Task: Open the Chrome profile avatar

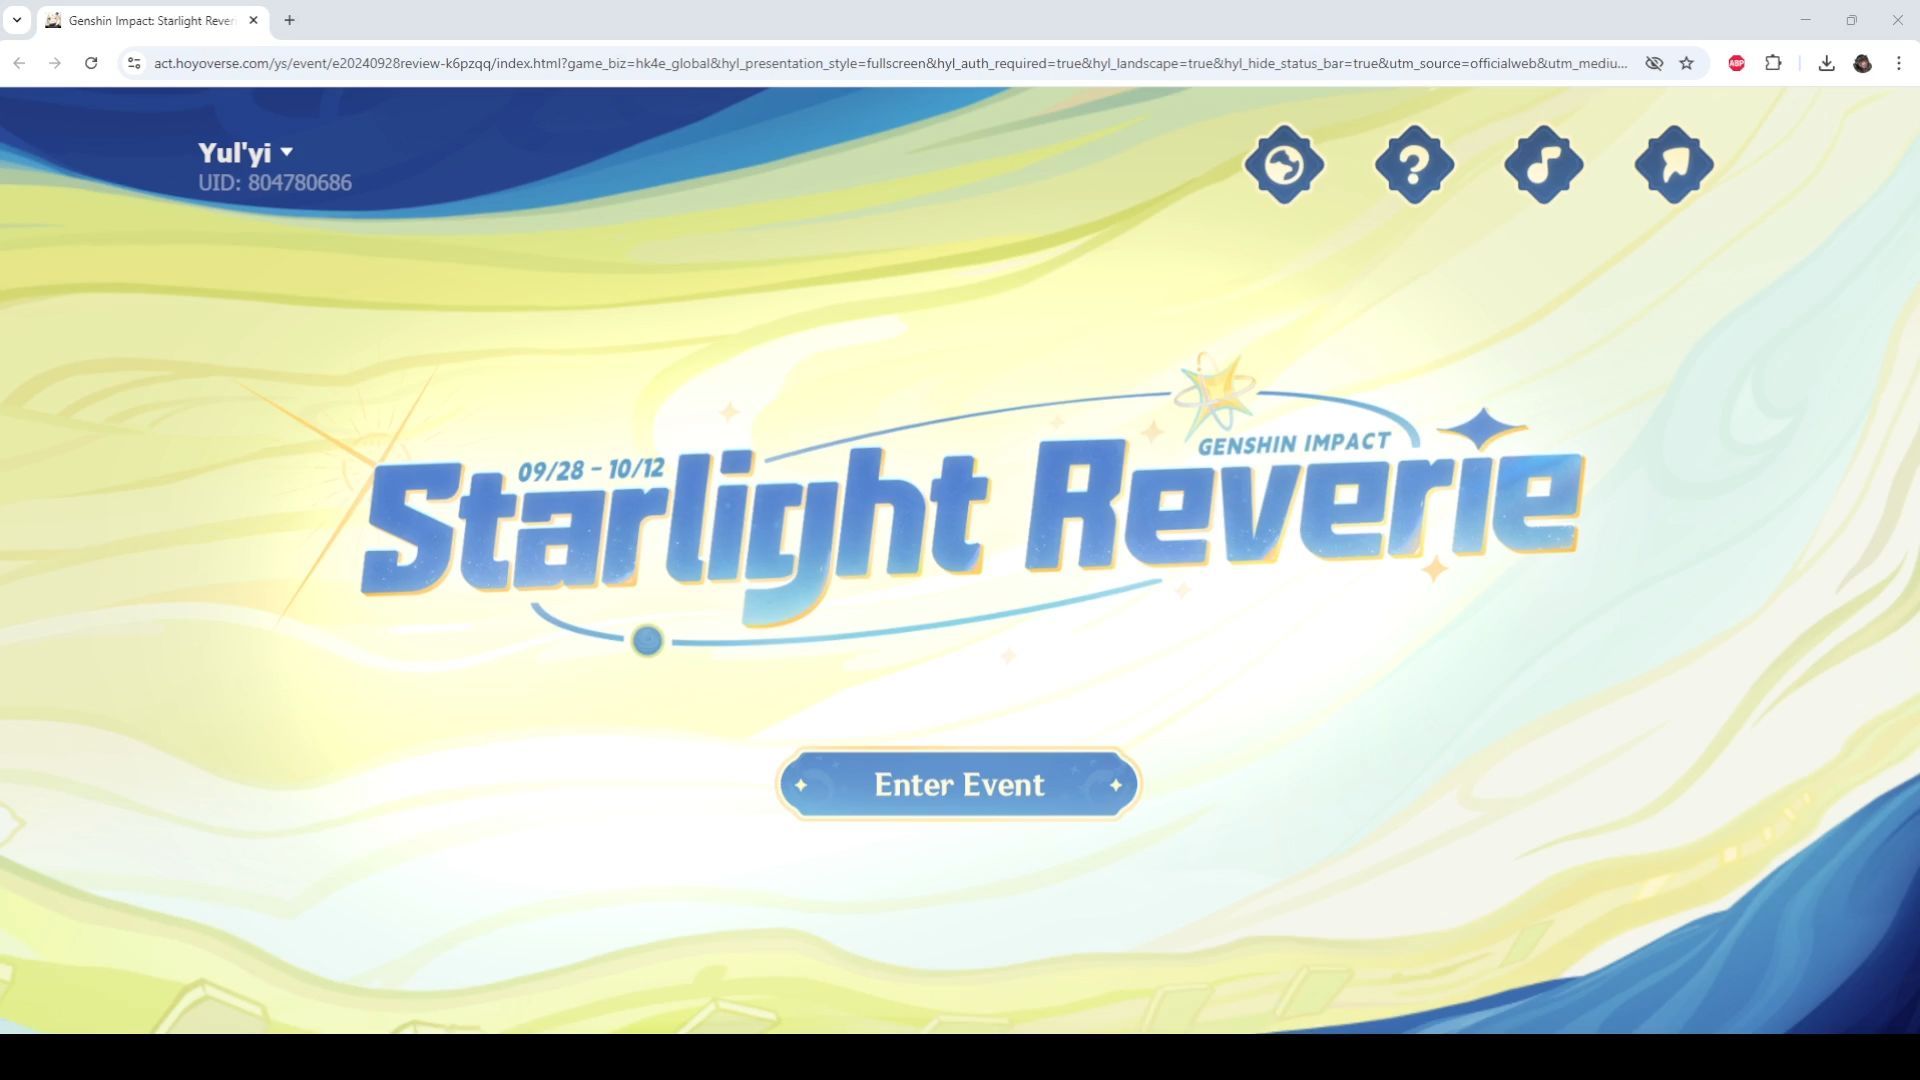Action: (x=1862, y=63)
